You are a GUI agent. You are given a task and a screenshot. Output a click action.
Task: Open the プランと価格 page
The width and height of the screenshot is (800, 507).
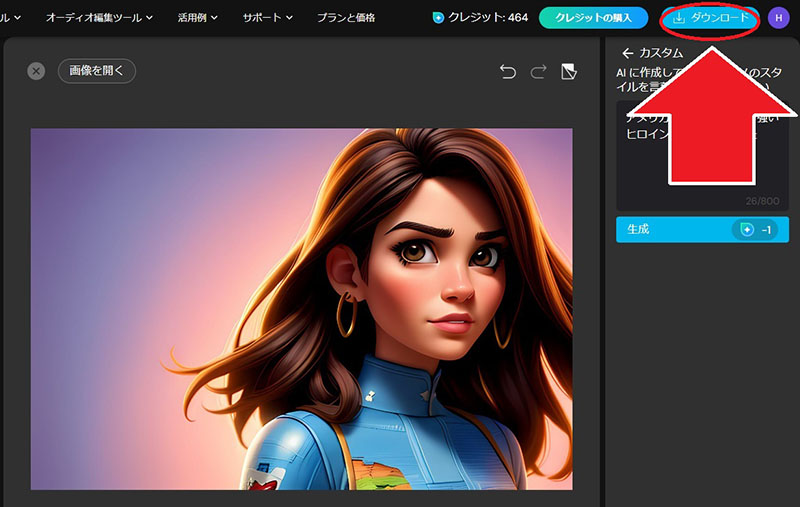coord(346,18)
